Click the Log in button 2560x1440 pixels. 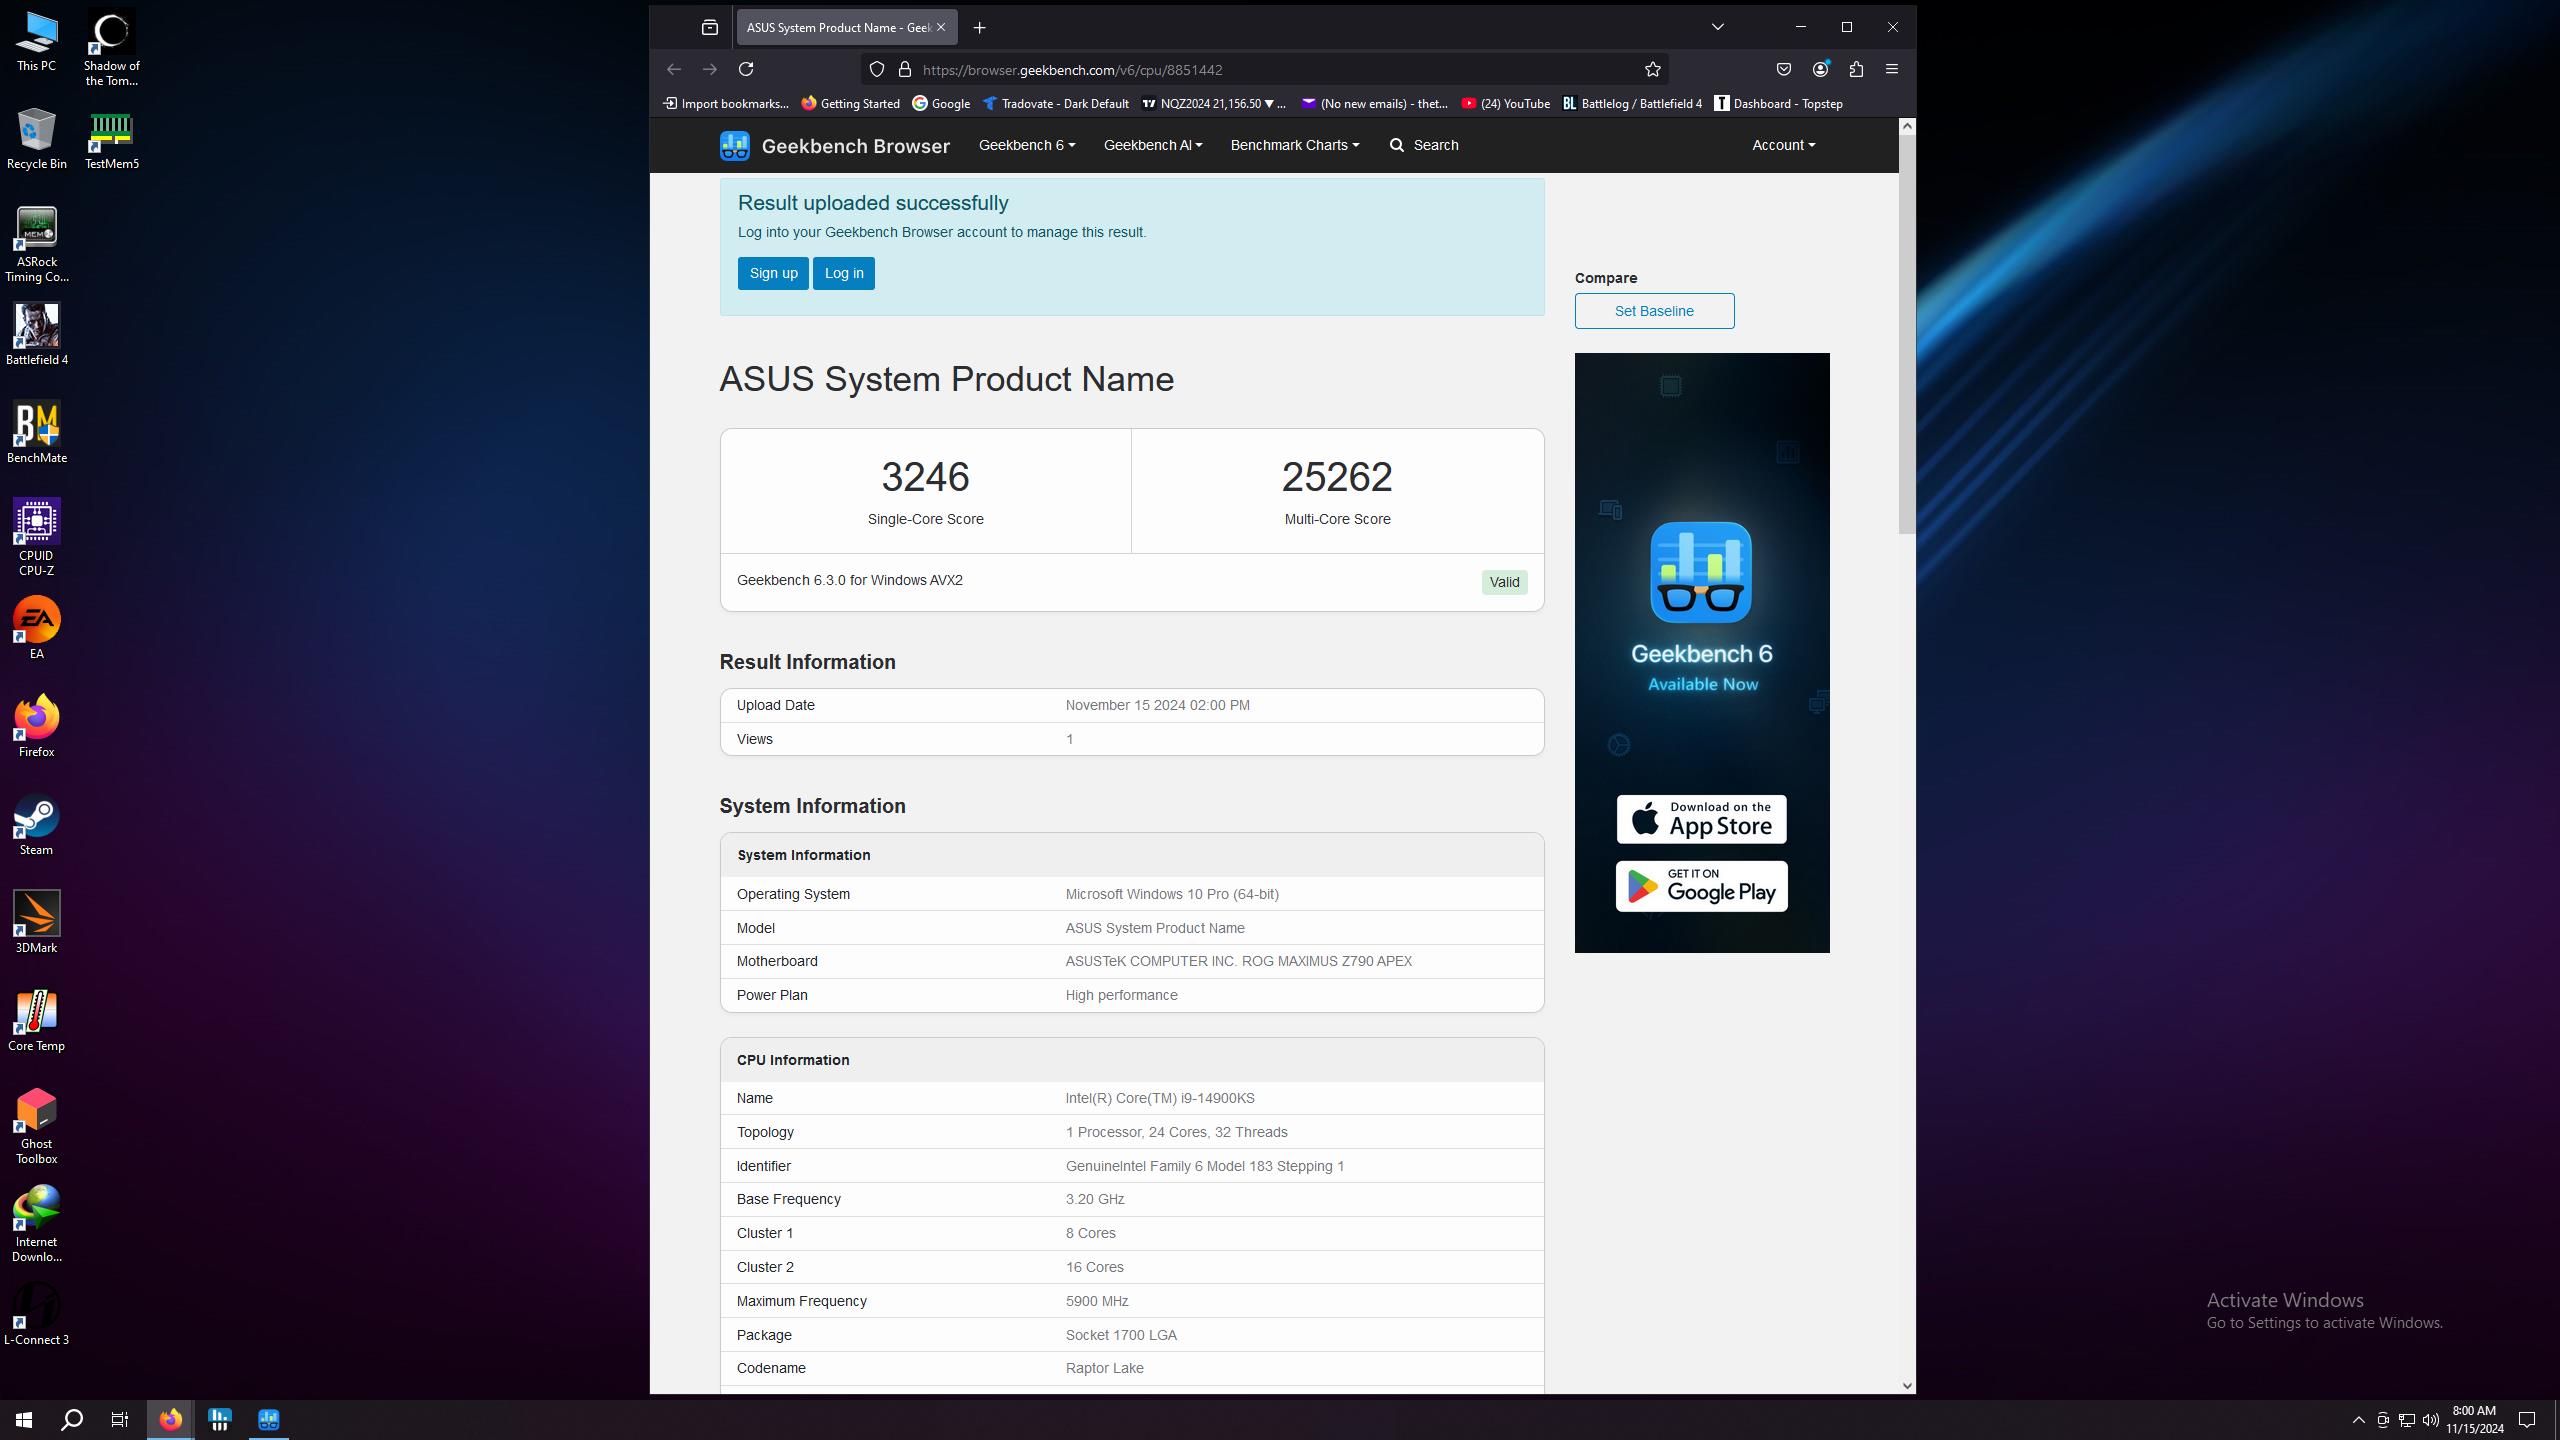click(844, 273)
